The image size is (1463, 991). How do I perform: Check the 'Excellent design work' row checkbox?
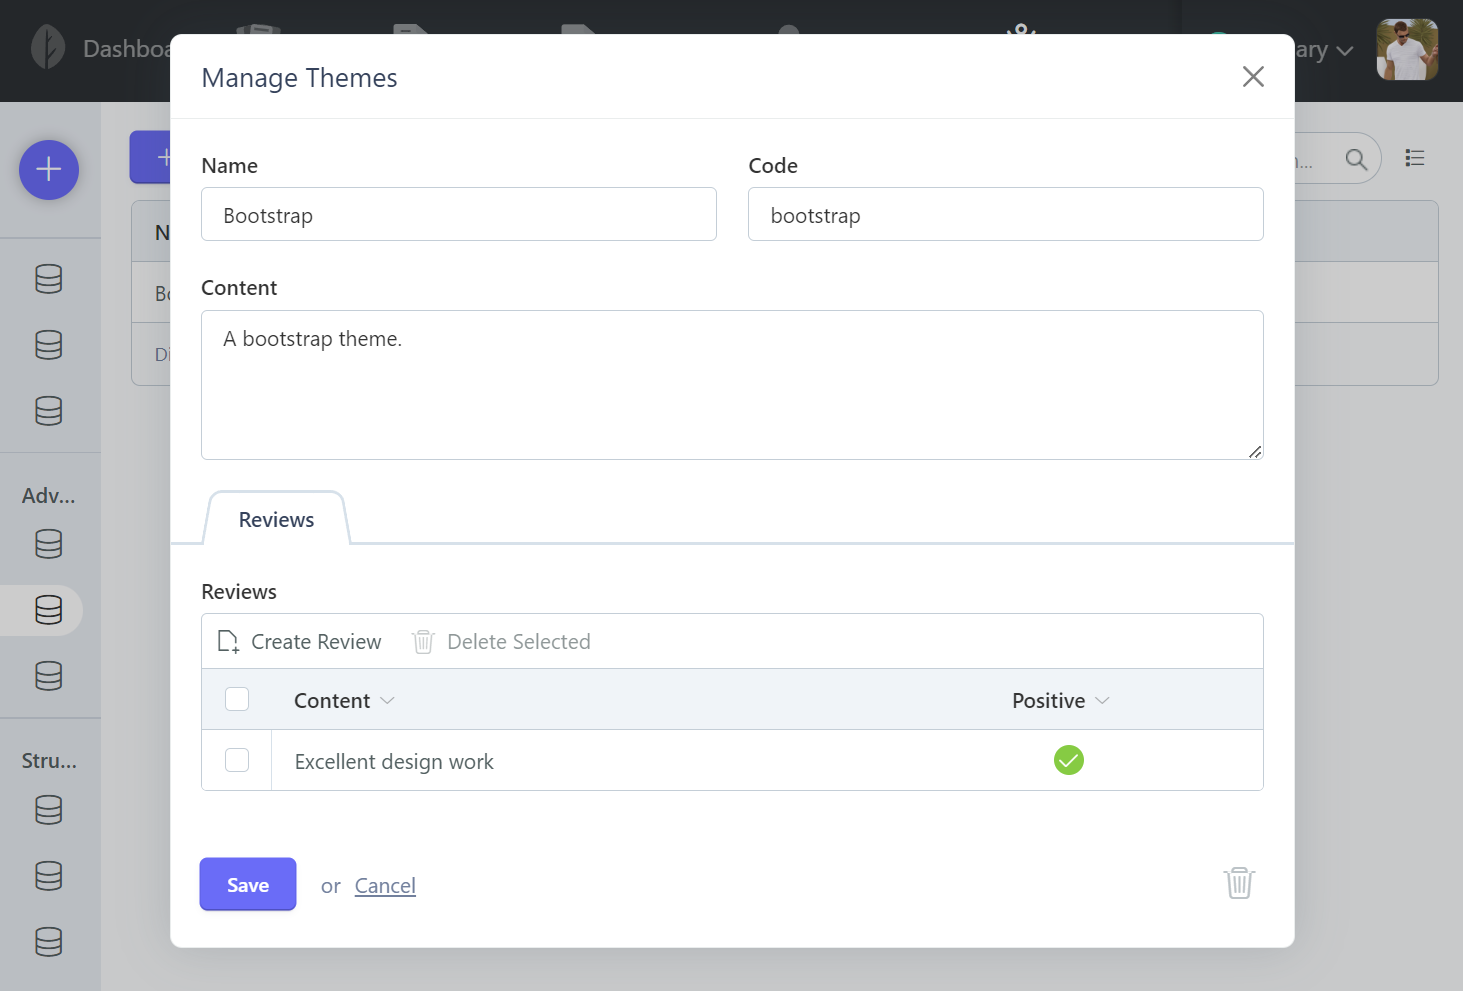click(x=237, y=760)
